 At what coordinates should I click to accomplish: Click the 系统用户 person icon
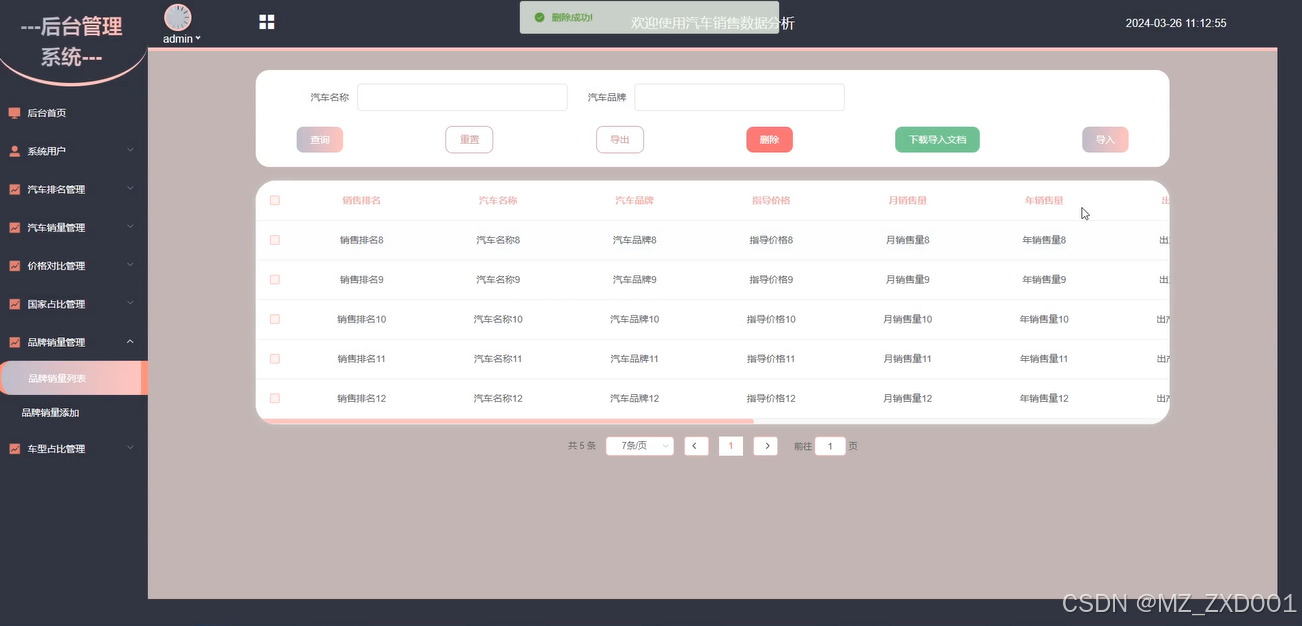(x=14, y=151)
